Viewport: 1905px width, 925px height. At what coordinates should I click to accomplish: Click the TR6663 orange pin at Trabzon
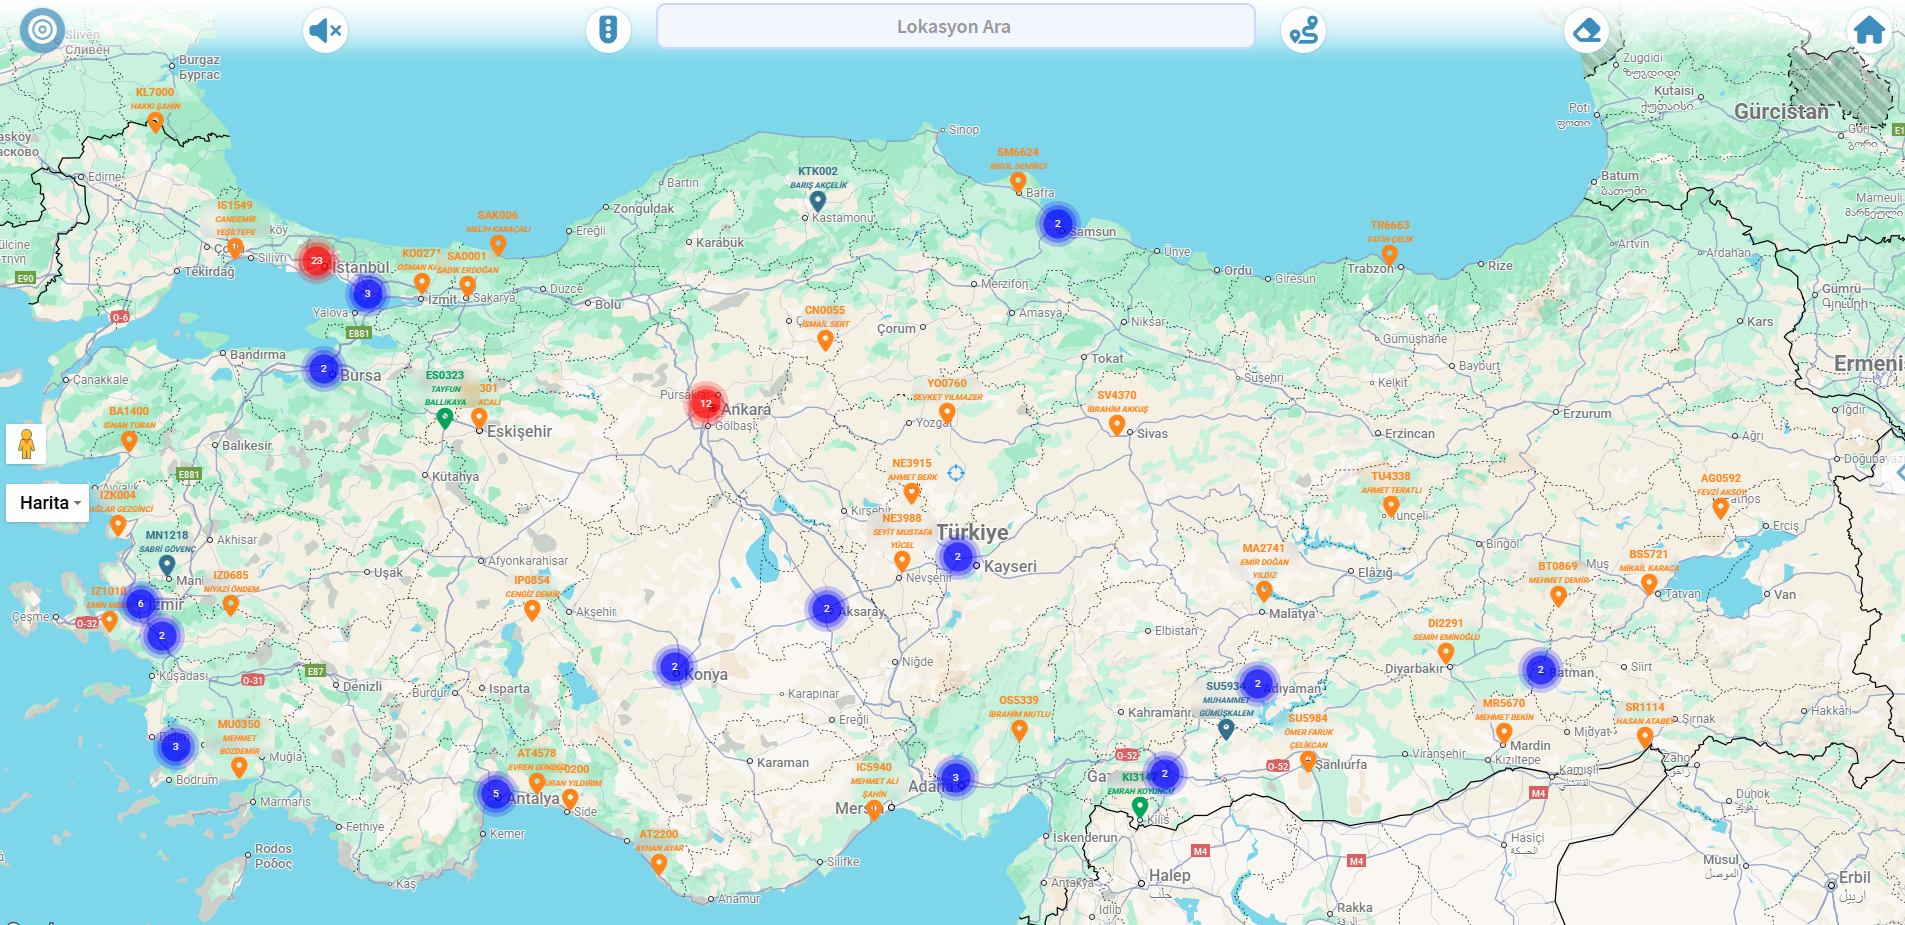[x=1389, y=254]
